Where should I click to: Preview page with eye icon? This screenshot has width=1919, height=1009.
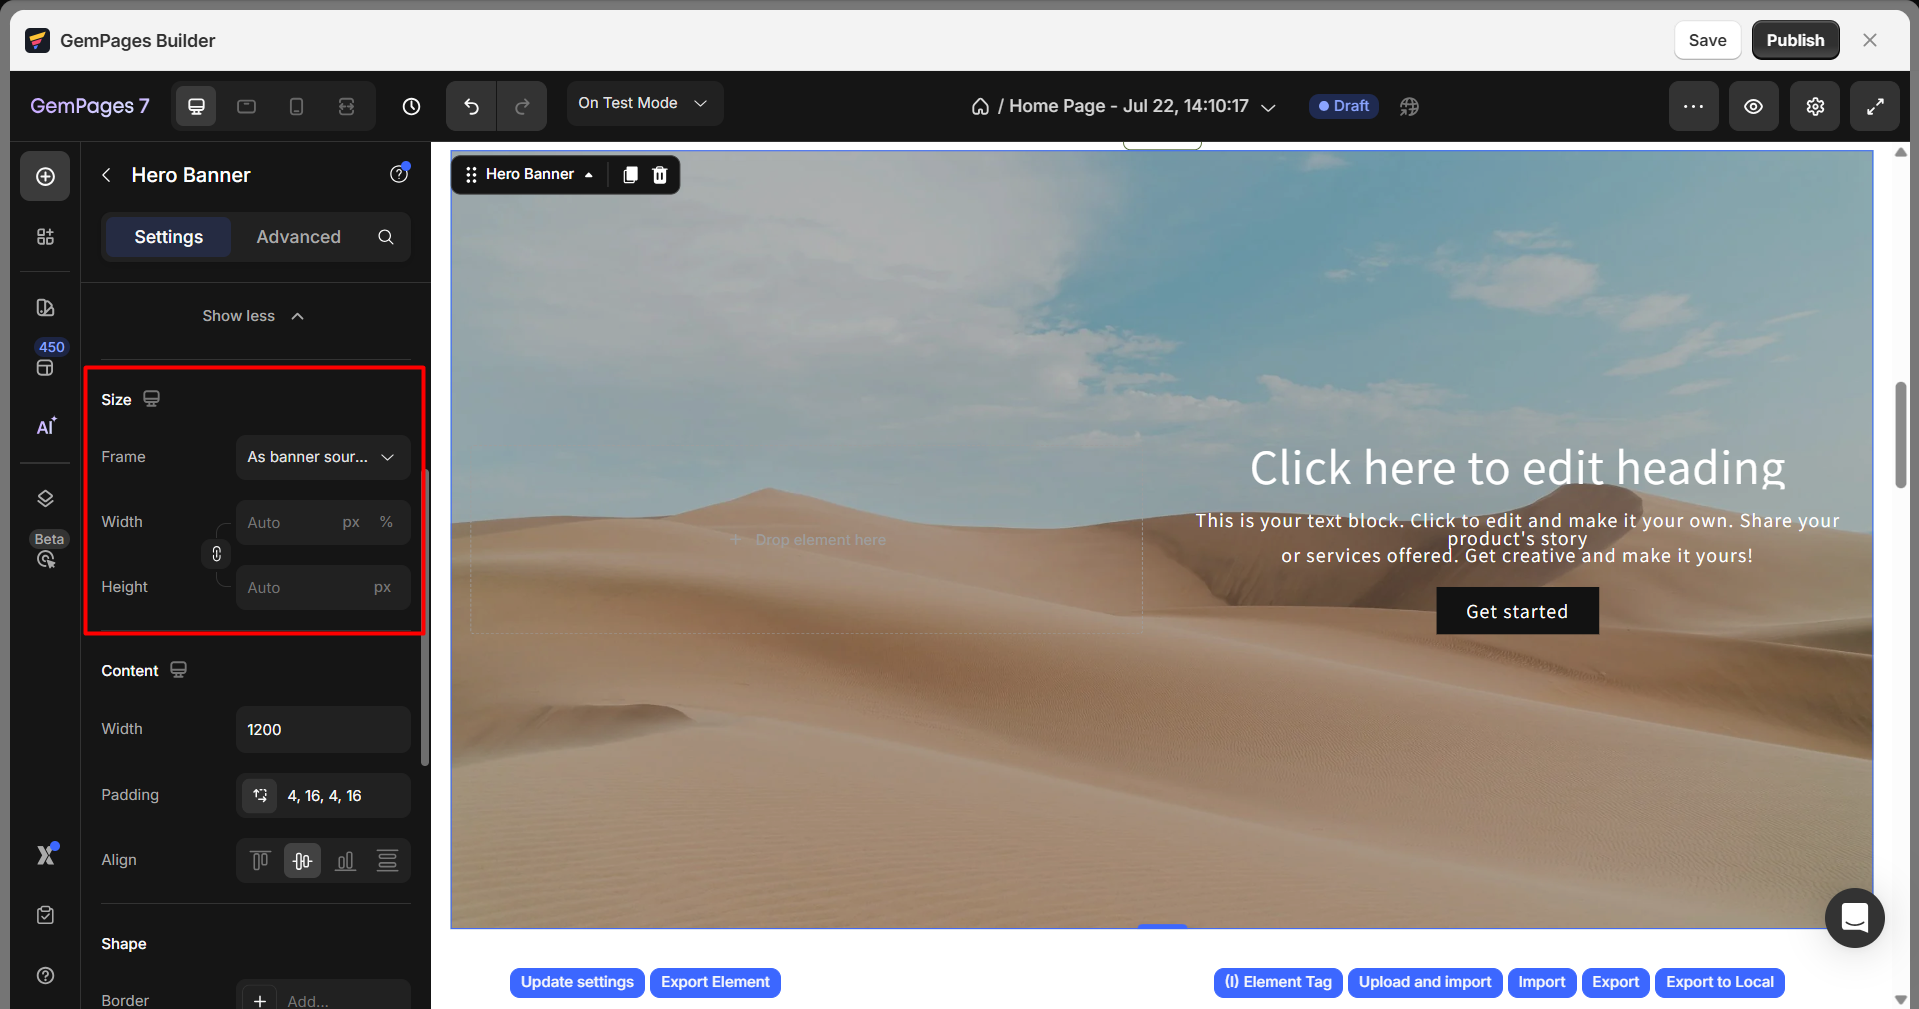click(1754, 106)
